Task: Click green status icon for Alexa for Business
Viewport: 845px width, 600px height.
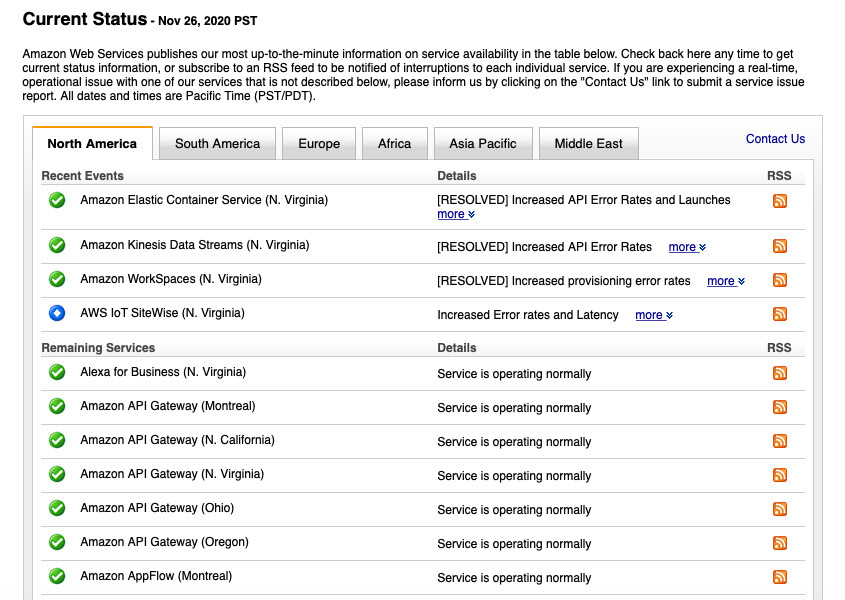Action: tap(57, 372)
